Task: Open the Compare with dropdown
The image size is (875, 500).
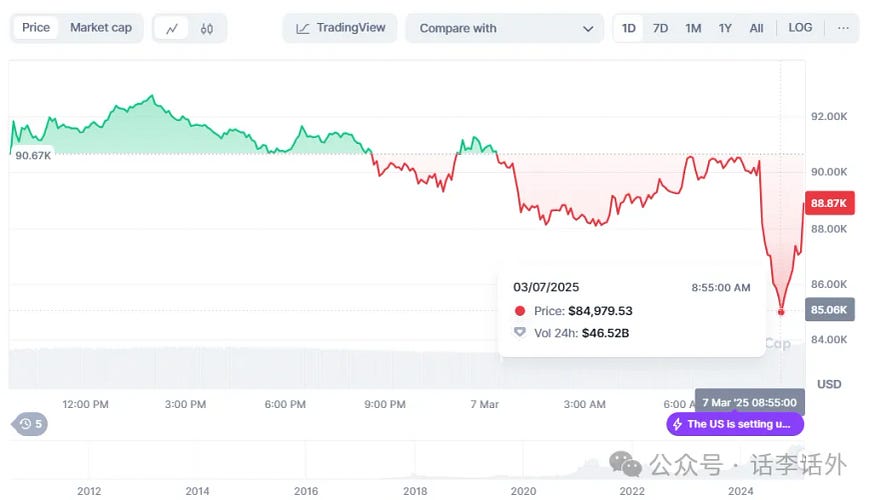Action: pyautogui.click(x=504, y=28)
